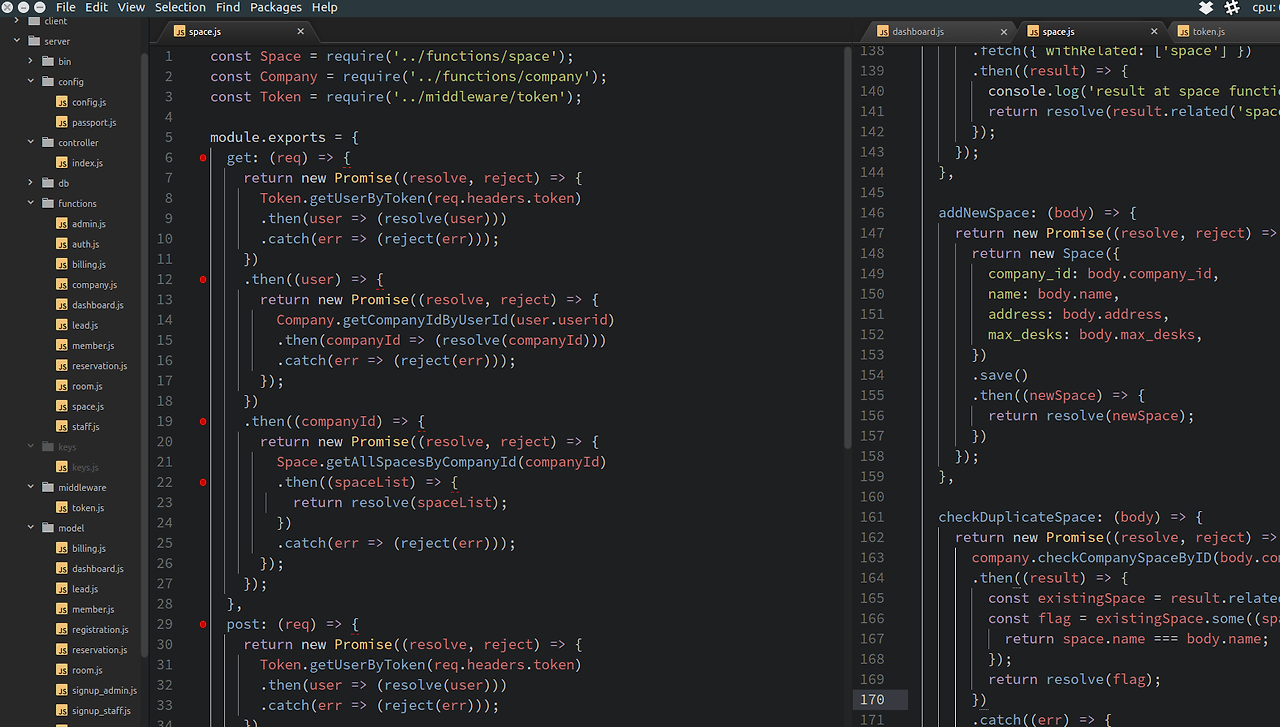The width and height of the screenshot is (1280, 727).
Task: Expand the bin folder arrow
Action: pos(31,61)
